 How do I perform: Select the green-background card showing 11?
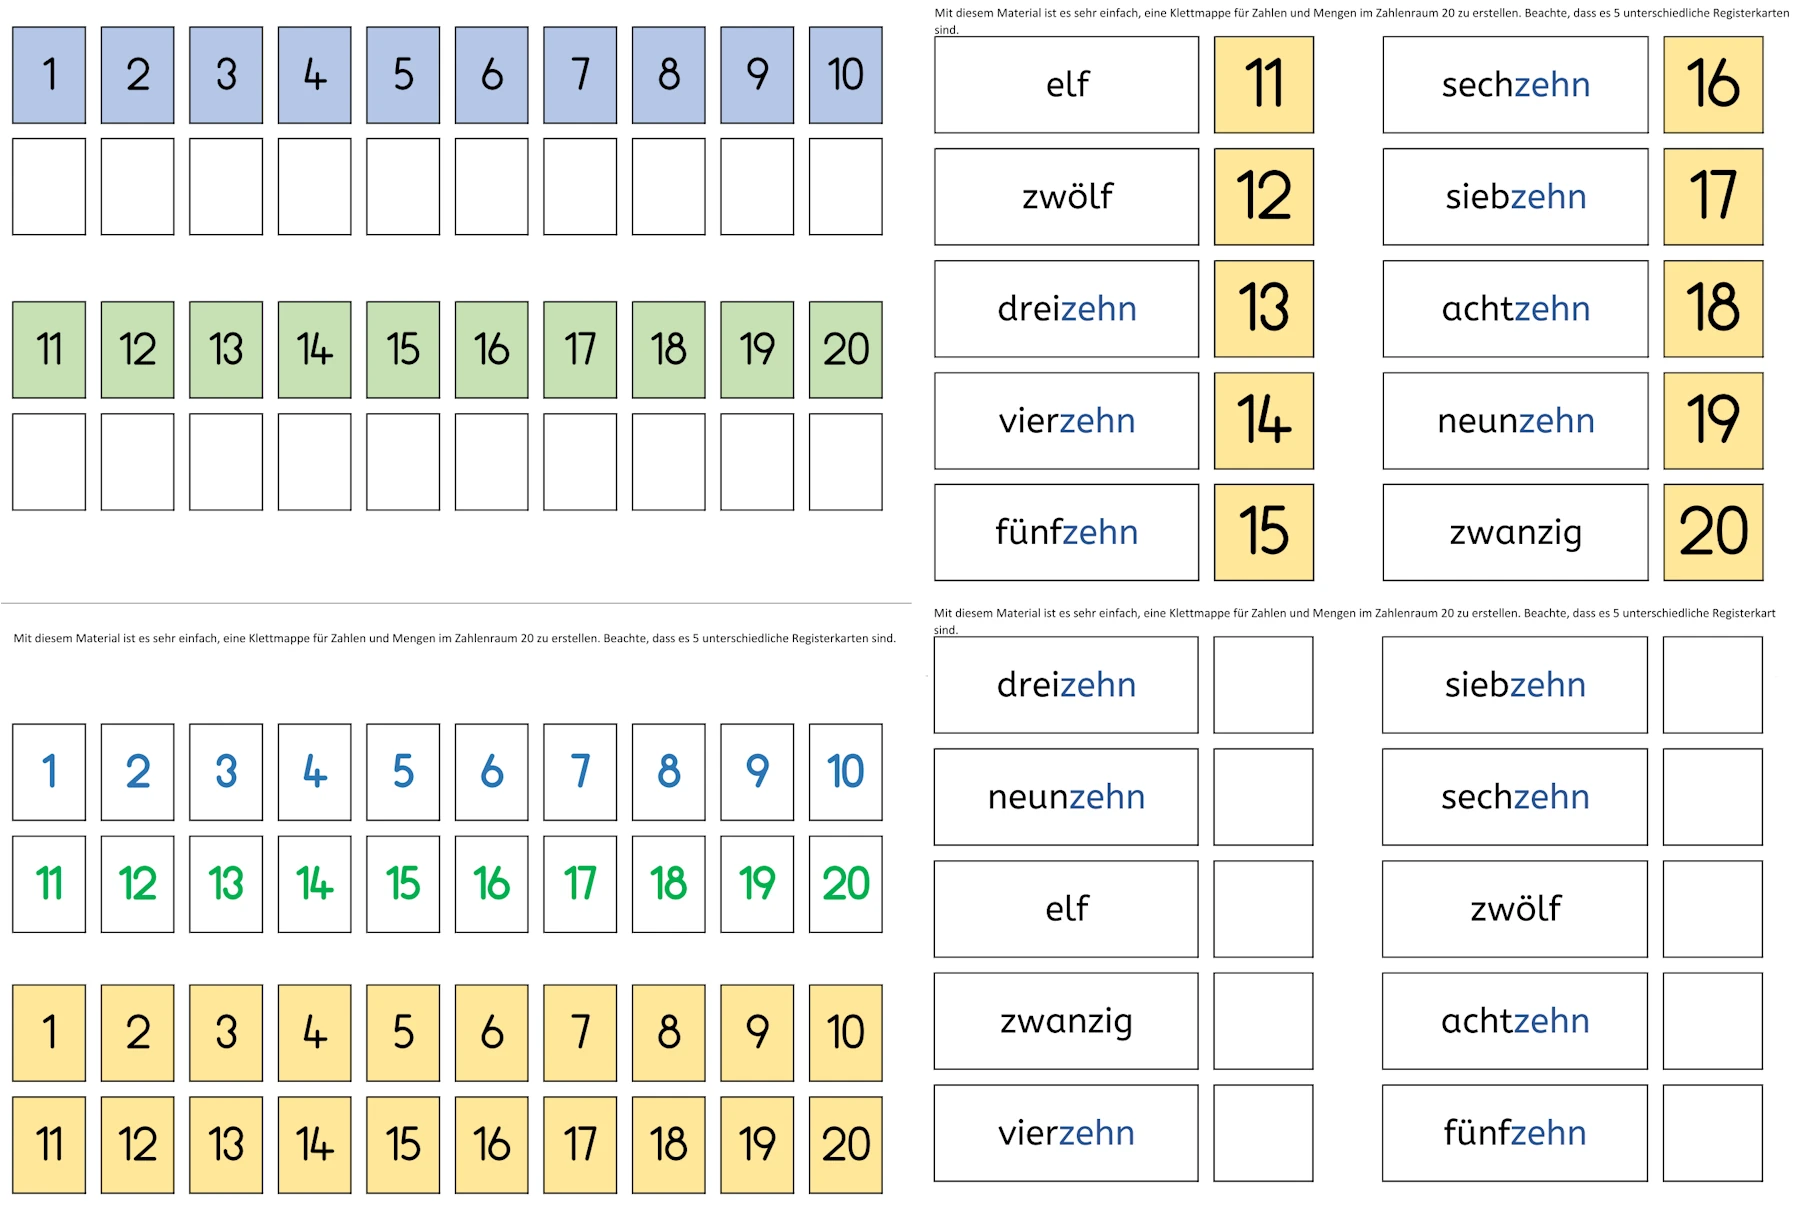(49, 350)
